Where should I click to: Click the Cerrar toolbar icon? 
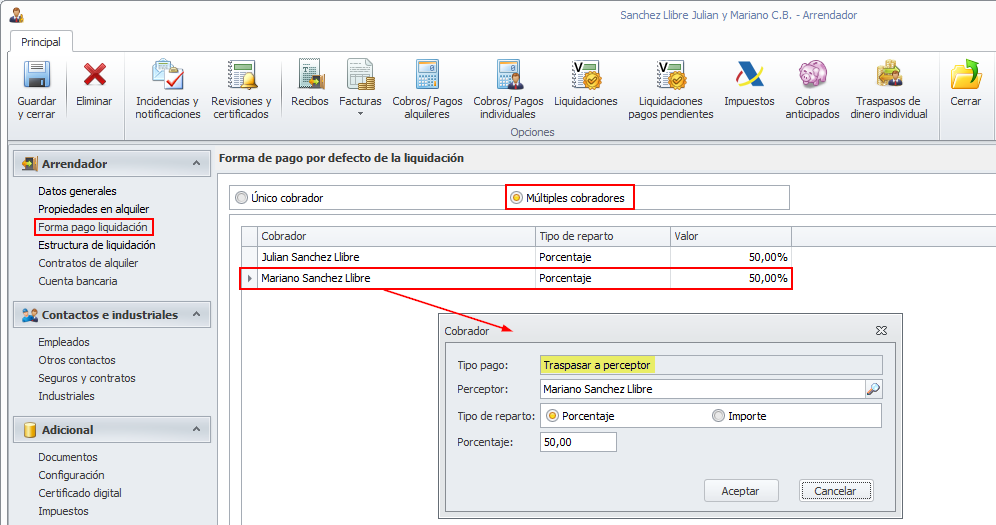(x=966, y=74)
